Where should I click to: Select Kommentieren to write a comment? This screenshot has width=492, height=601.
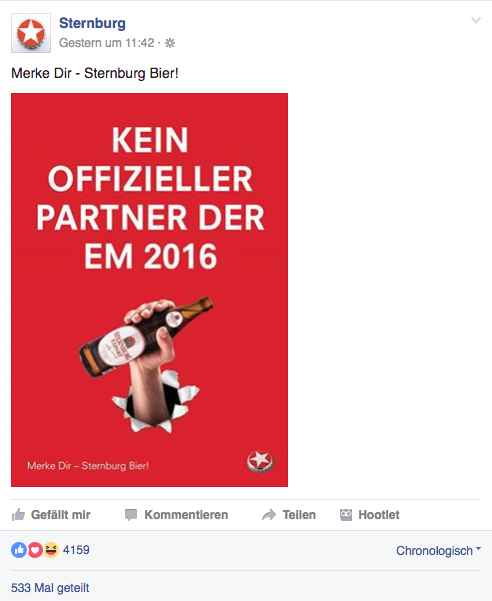tap(177, 514)
